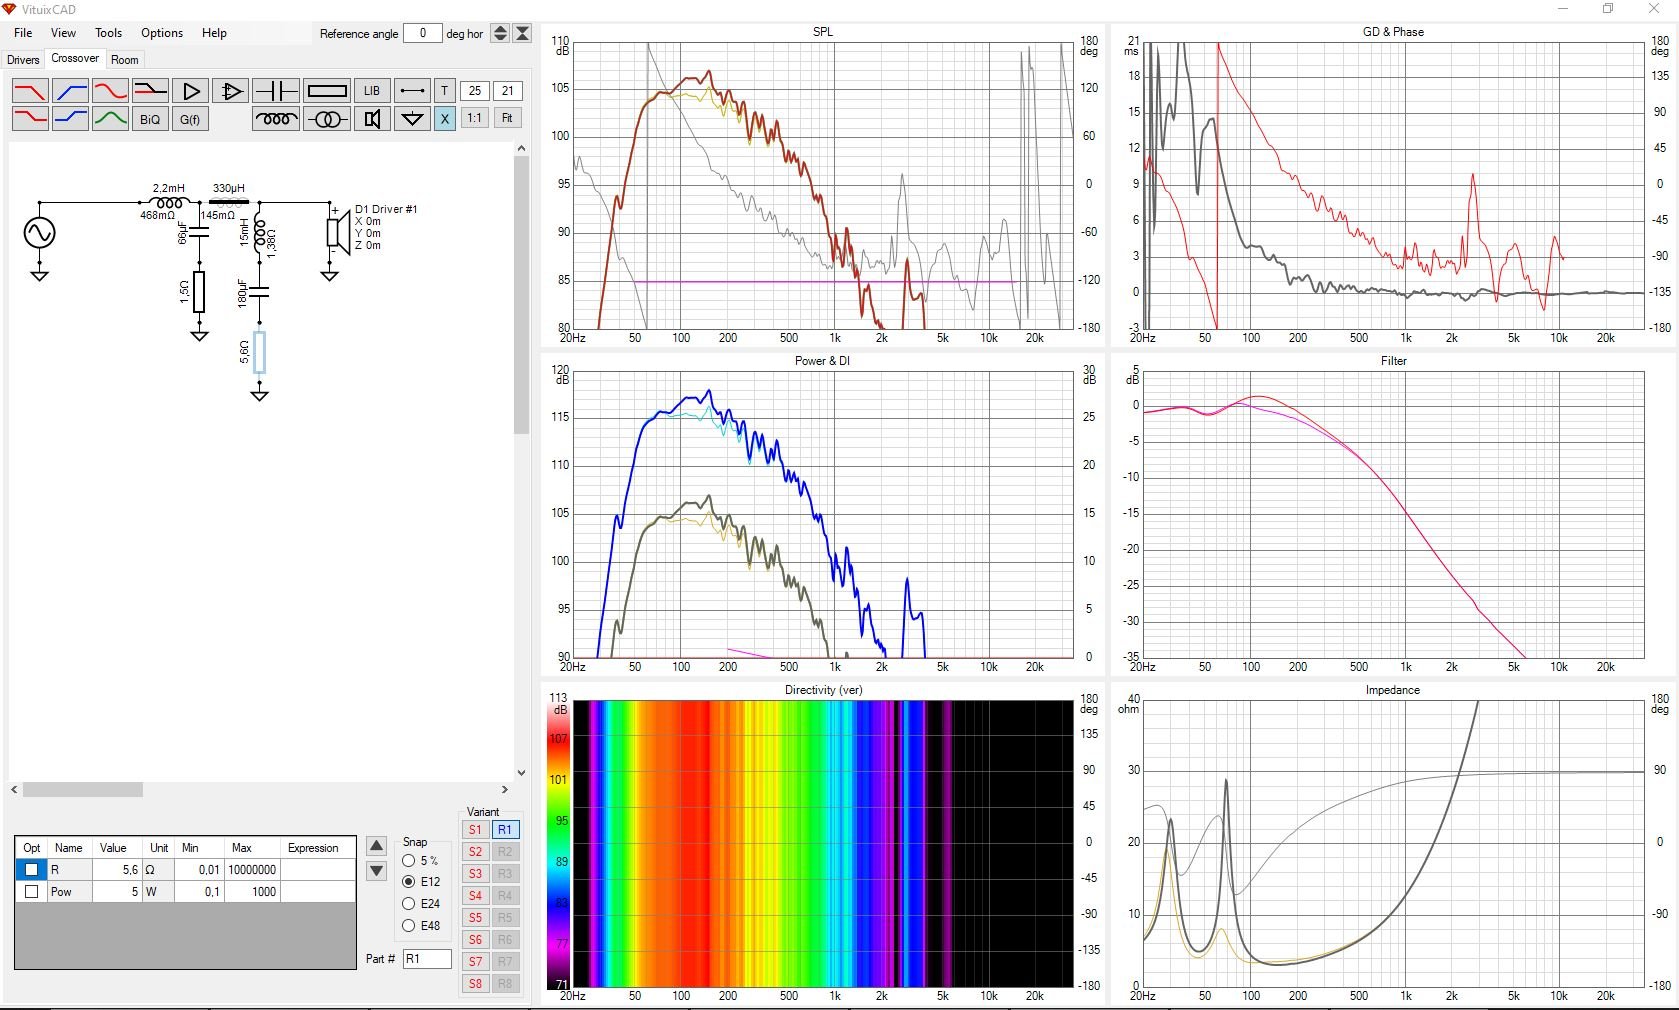The height and width of the screenshot is (1010, 1679).
Task: Switch to the Drivers tab
Action: coord(23,60)
